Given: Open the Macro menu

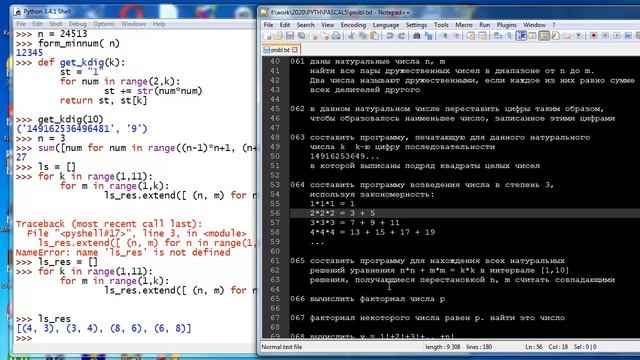Looking at the screenshot, I should [464, 25].
